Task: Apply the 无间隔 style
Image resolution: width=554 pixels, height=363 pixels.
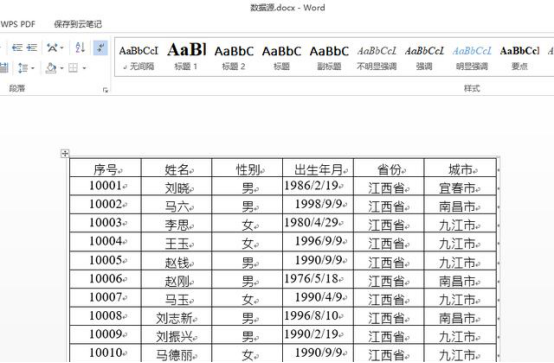Action: point(138,57)
